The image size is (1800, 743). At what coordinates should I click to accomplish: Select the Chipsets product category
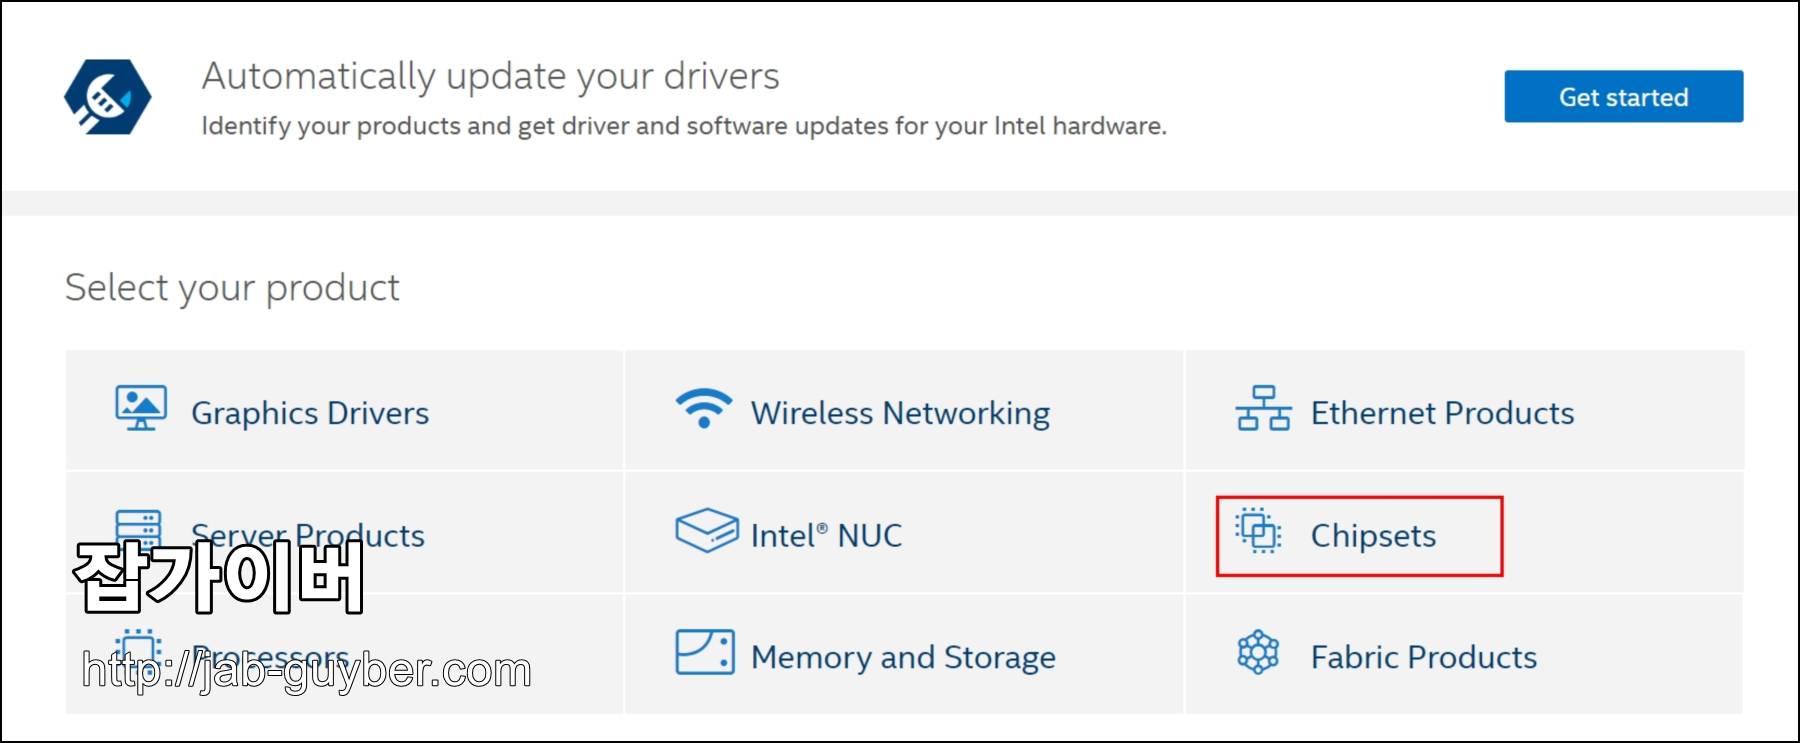pos(1372,535)
